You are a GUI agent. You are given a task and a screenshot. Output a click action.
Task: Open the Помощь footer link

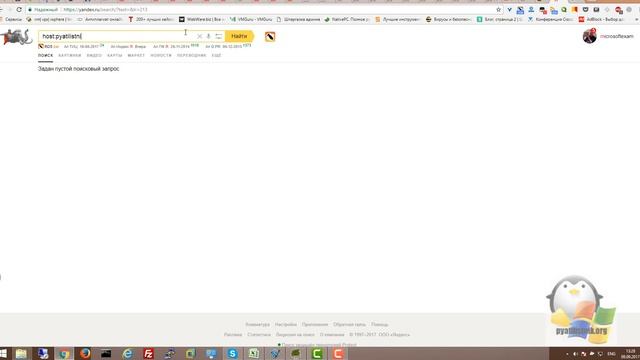(x=380, y=324)
